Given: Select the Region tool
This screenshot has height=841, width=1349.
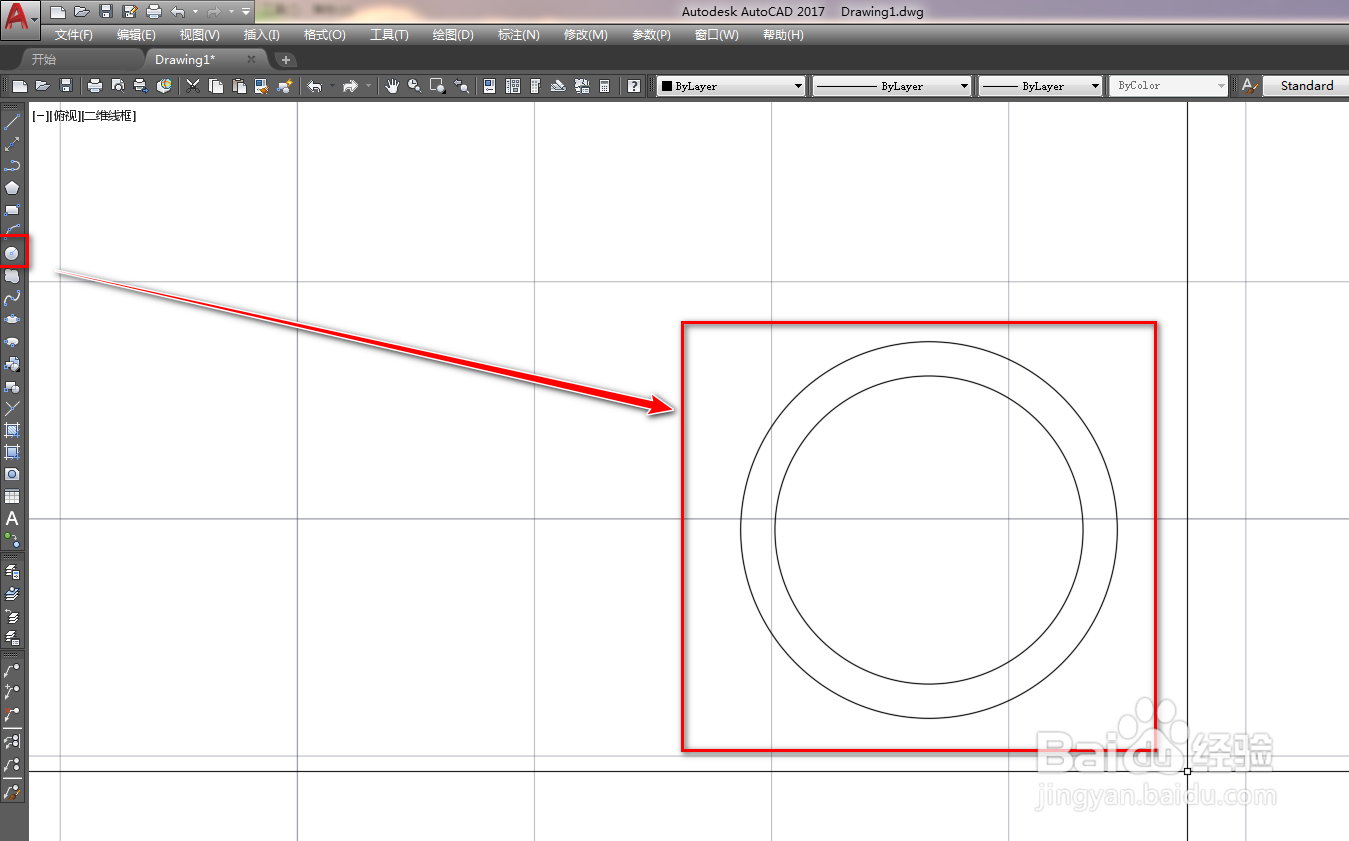Looking at the screenshot, I should (x=12, y=474).
